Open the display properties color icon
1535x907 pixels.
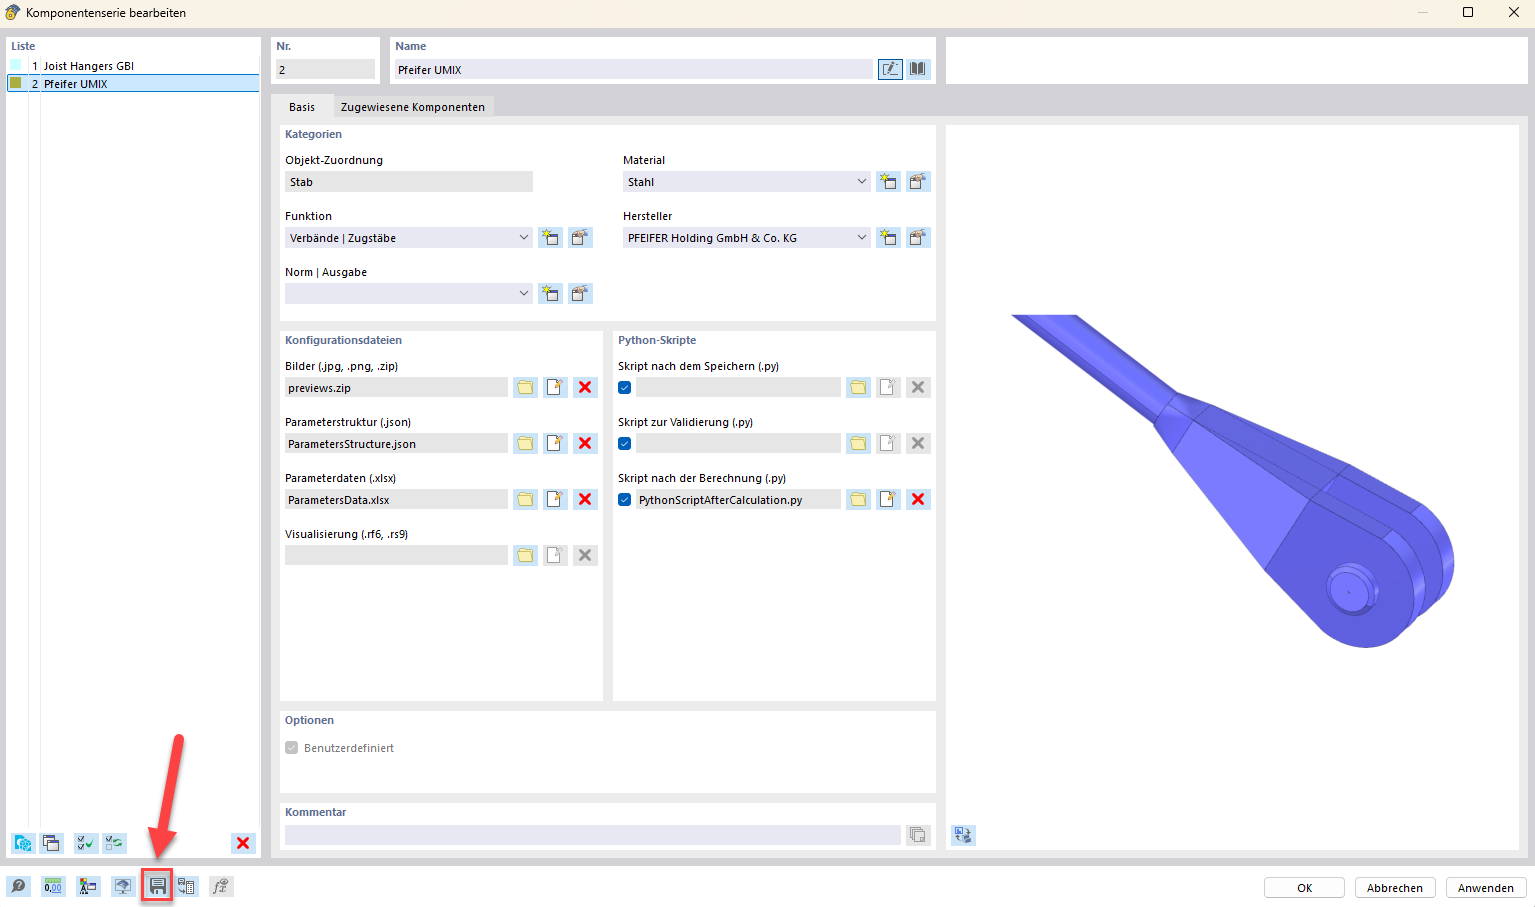click(x=88, y=886)
